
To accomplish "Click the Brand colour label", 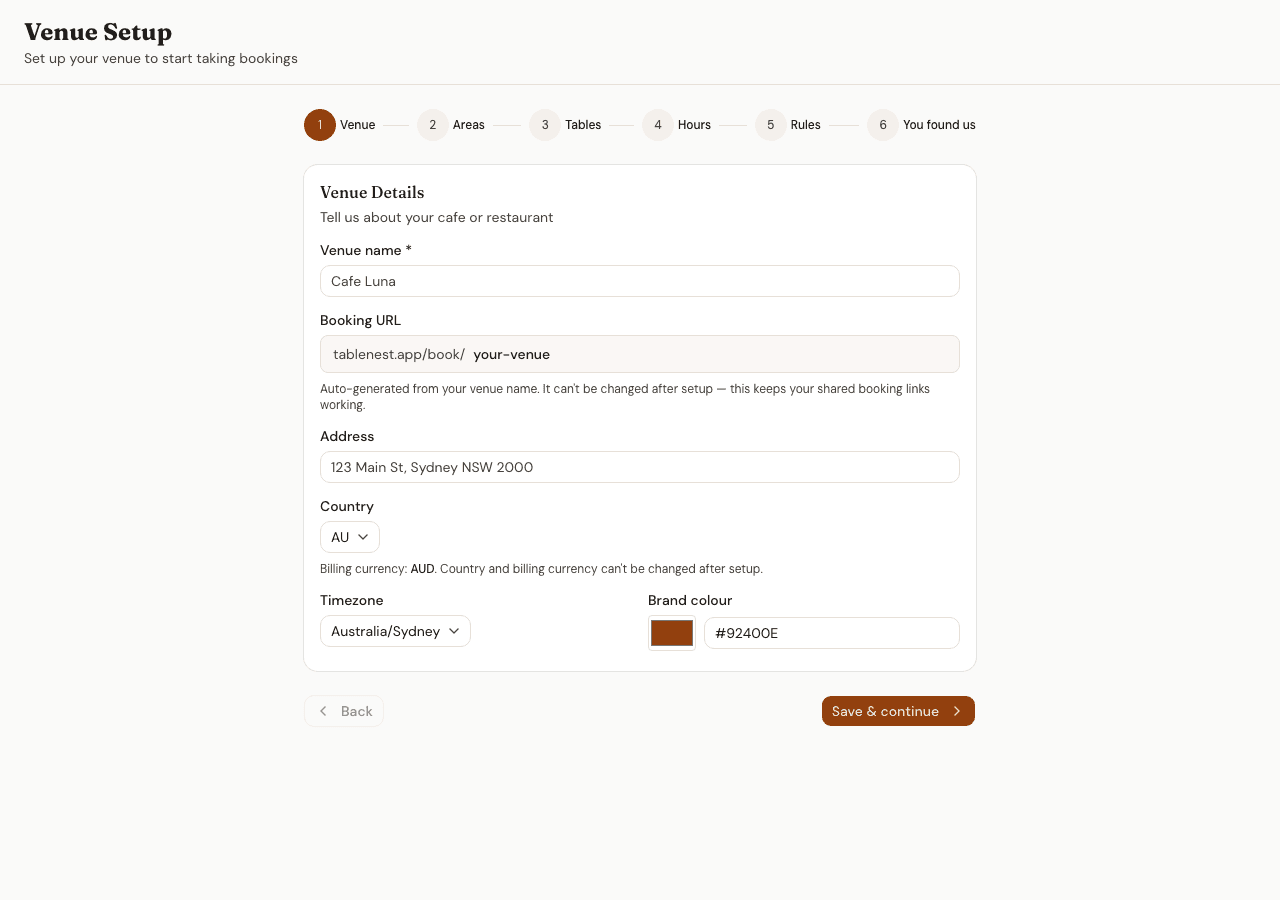I will [690, 600].
